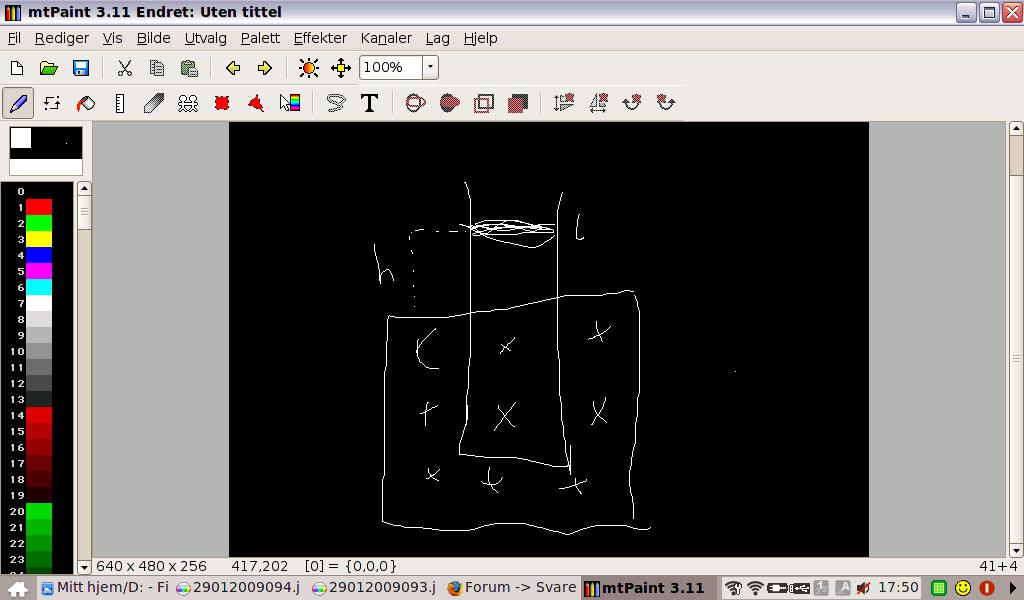Switch to 29012009094.j taskbar window
The height and width of the screenshot is (600, 1024).
[x=238, y=588]
